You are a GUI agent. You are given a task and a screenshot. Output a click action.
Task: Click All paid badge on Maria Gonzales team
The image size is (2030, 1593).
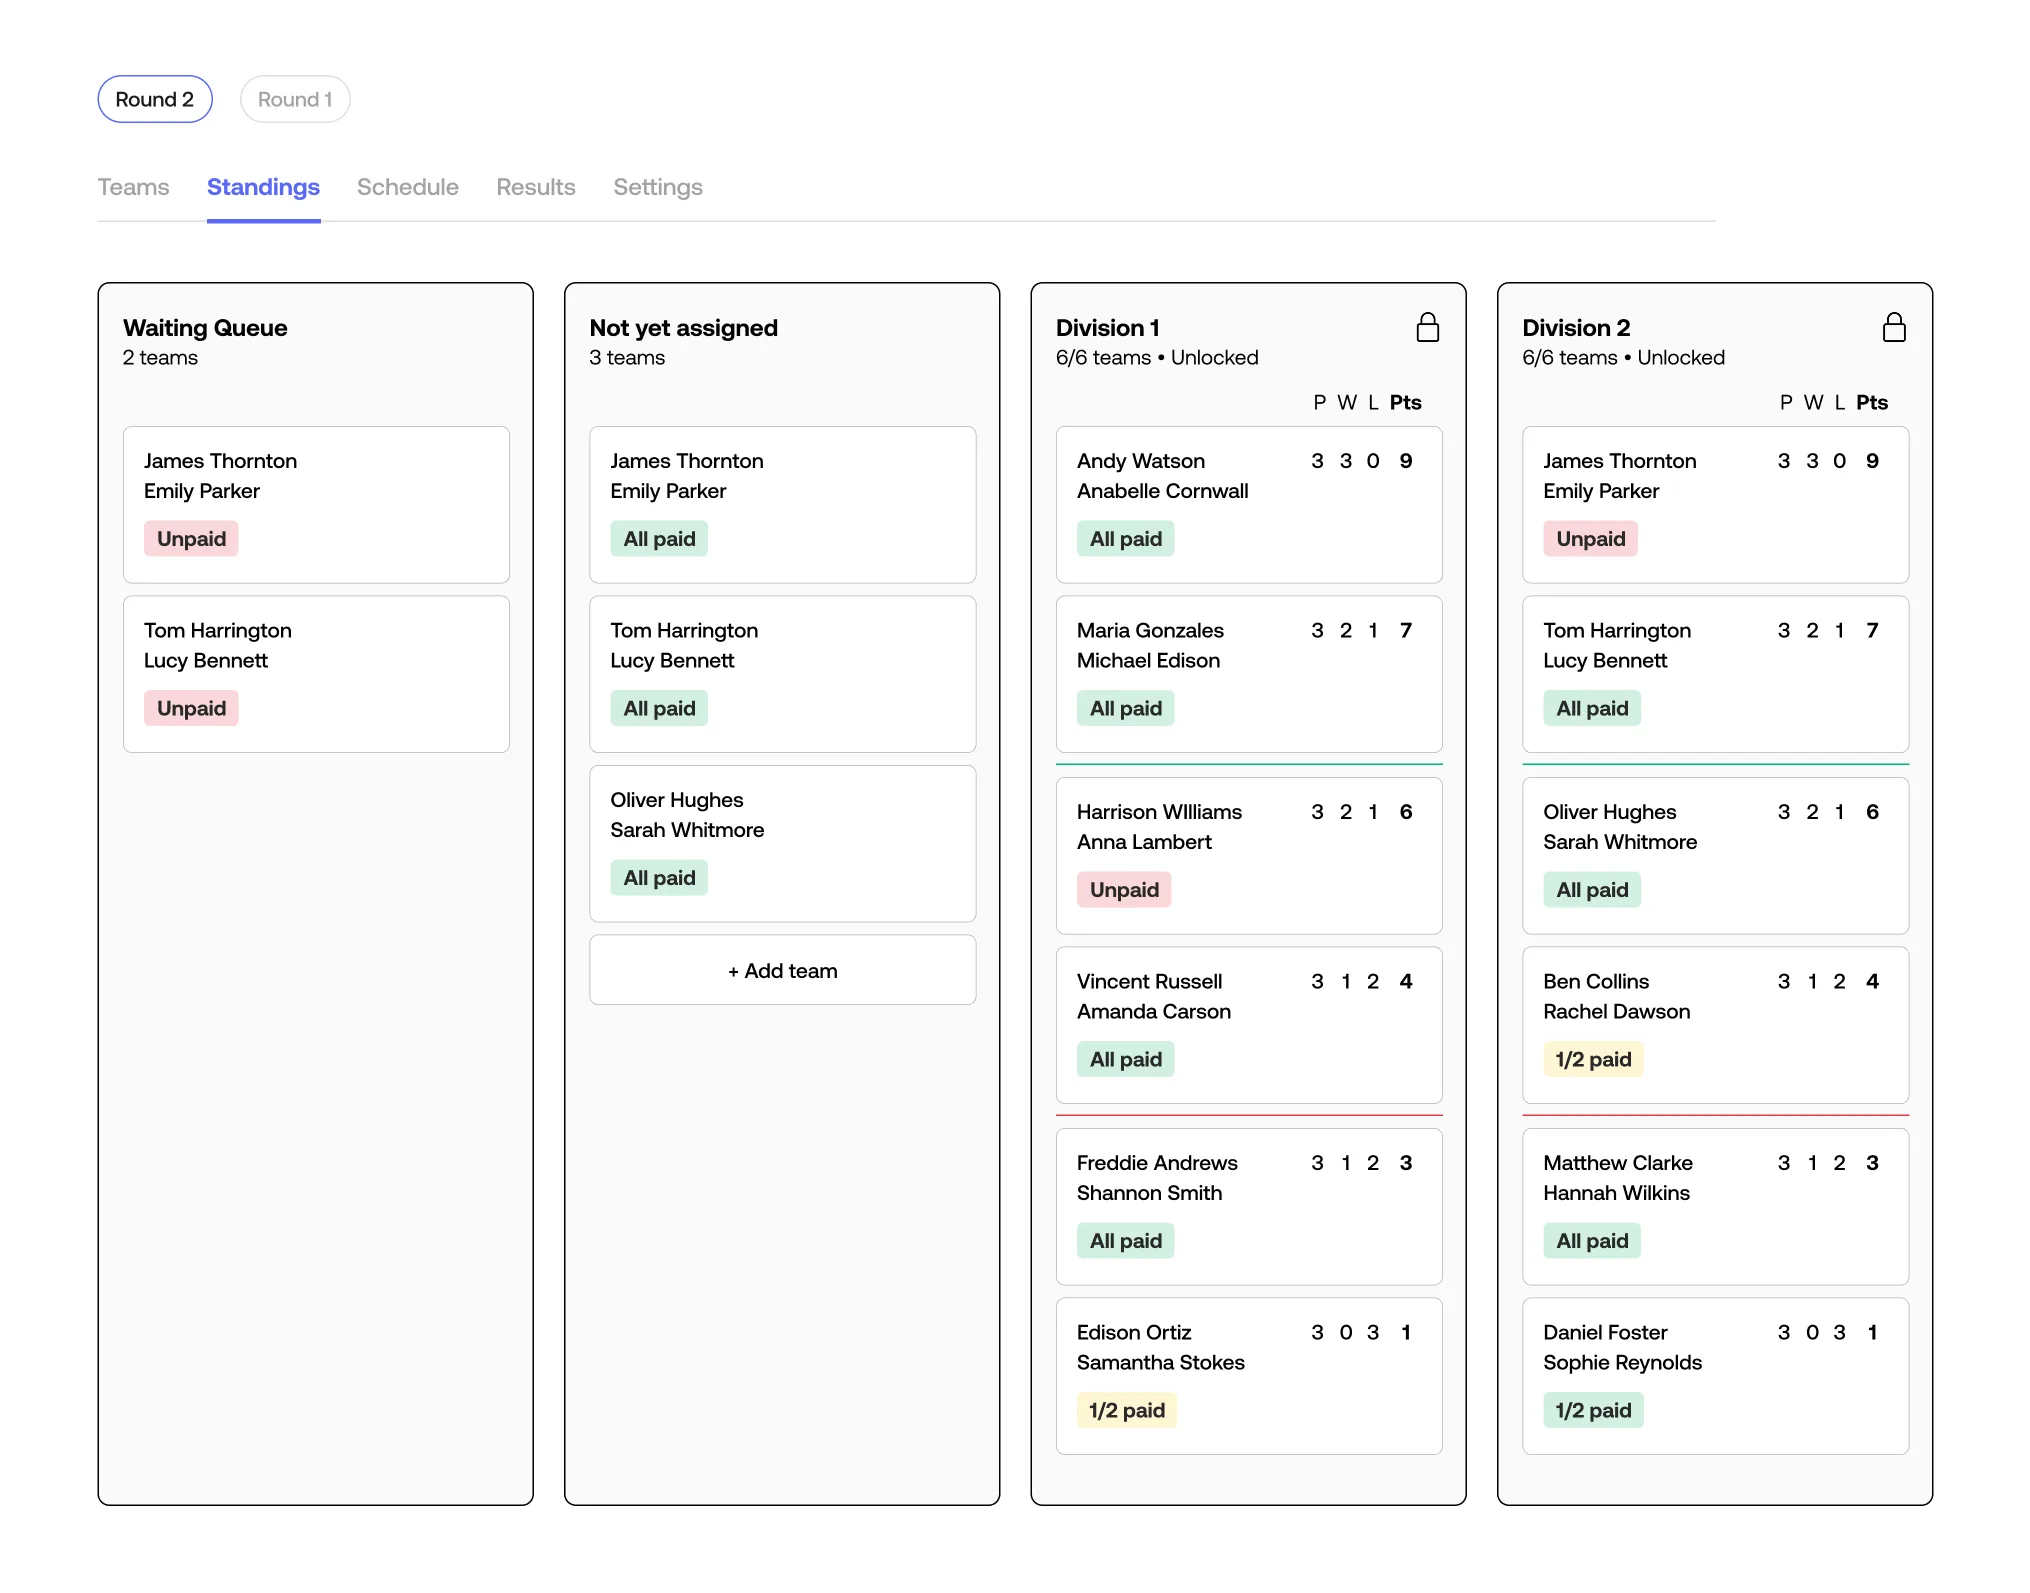click(x=1126, y=709)
